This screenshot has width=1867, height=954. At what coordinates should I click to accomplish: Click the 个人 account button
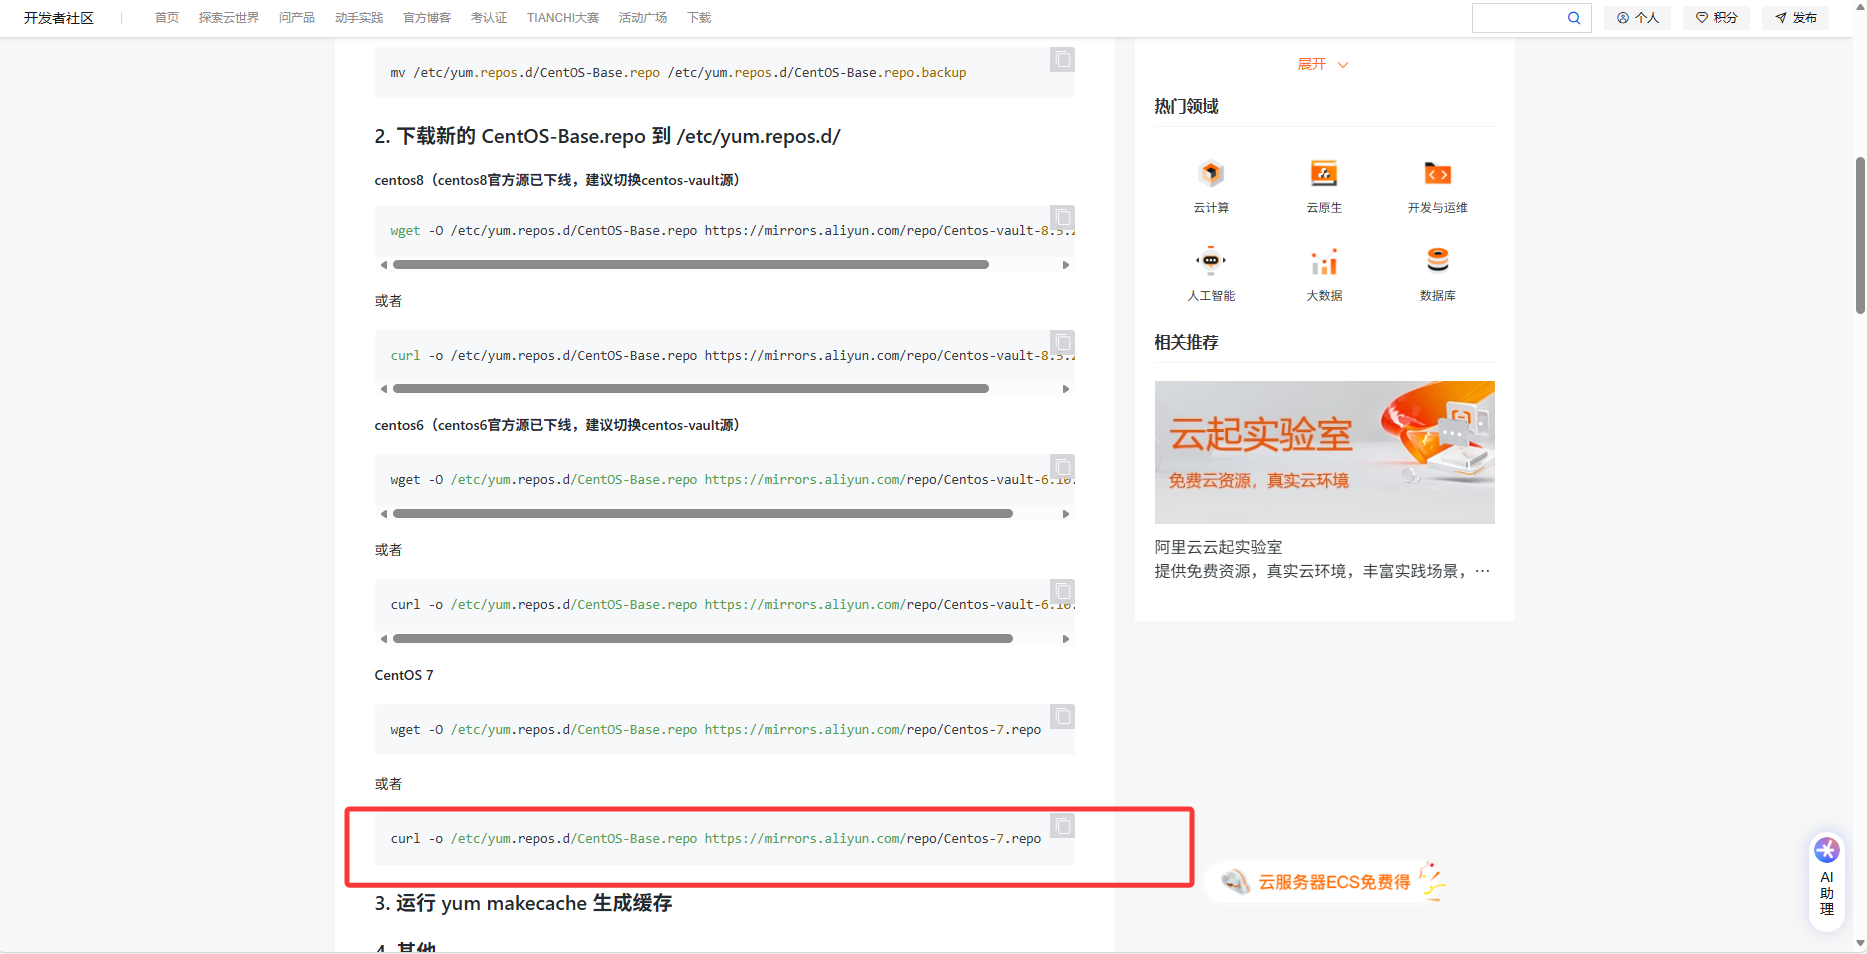(1638, 18)
